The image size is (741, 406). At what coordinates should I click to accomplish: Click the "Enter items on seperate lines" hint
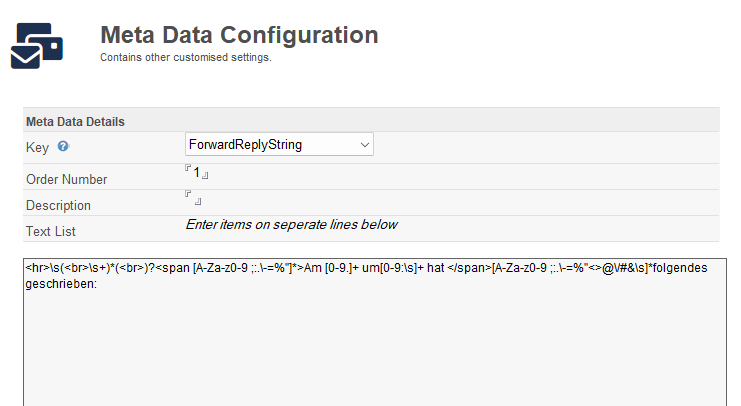click(x=291, y=224)
